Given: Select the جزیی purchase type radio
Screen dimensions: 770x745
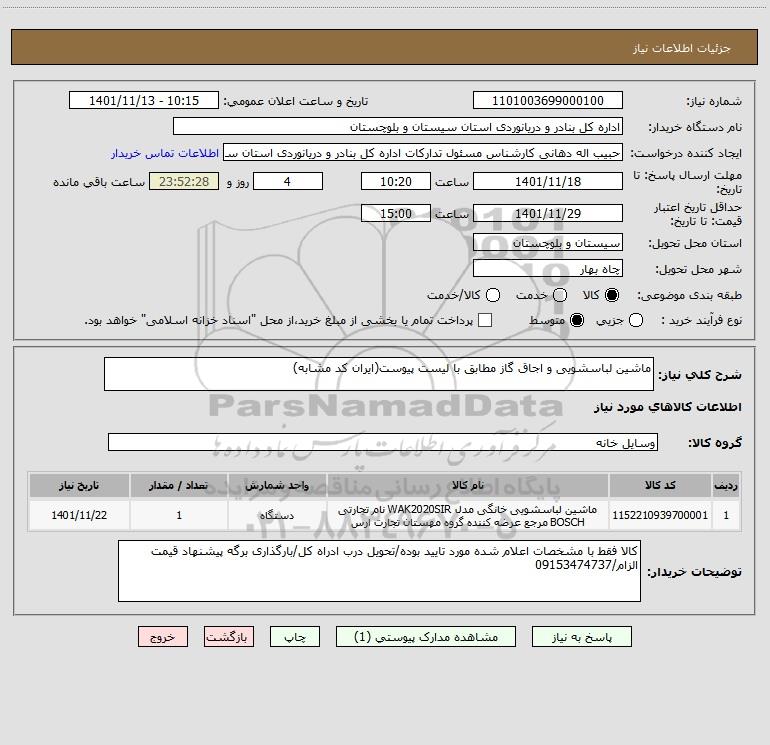Looking at the screenshot, I should pos(635,321).
